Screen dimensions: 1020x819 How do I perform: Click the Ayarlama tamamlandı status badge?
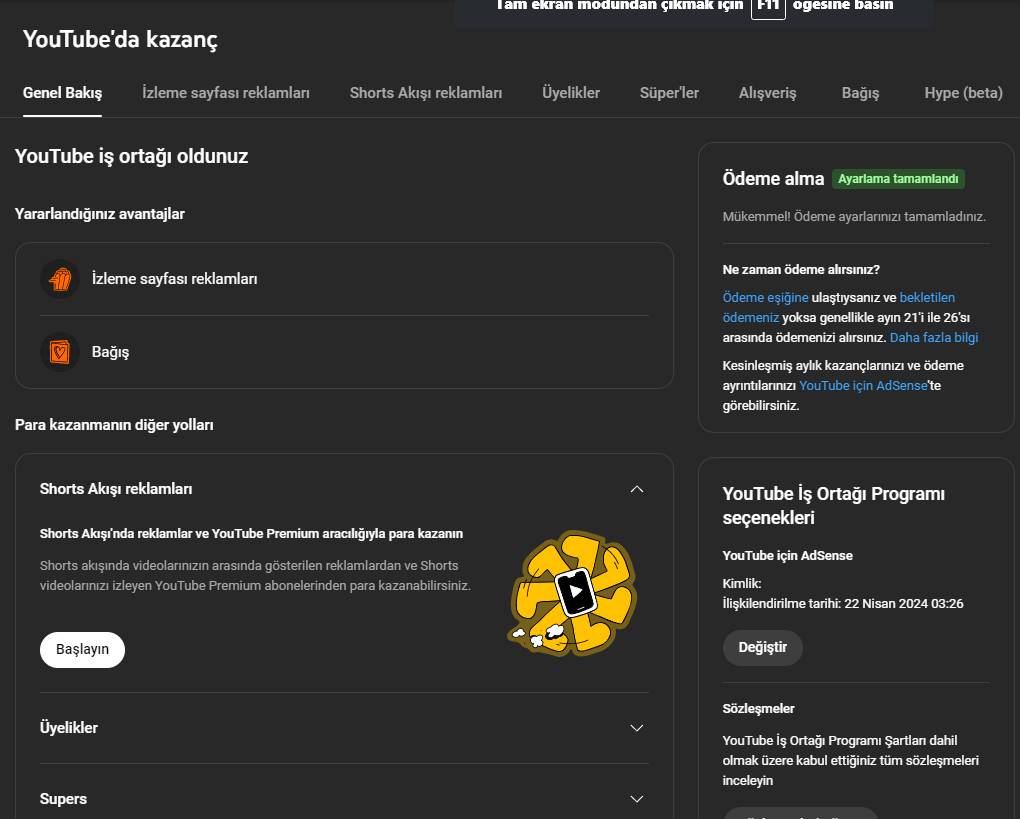click(x=898, y=179)
